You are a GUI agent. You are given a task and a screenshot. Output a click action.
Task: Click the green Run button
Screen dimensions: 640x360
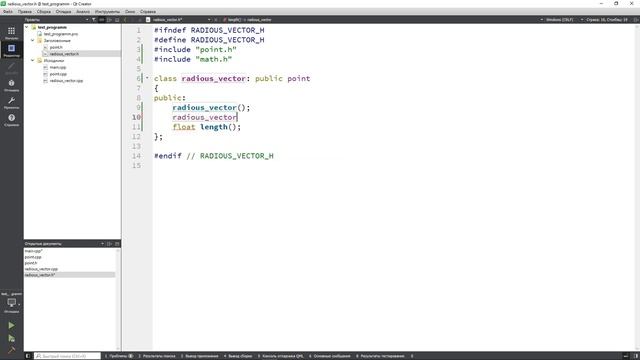point(11,325)
